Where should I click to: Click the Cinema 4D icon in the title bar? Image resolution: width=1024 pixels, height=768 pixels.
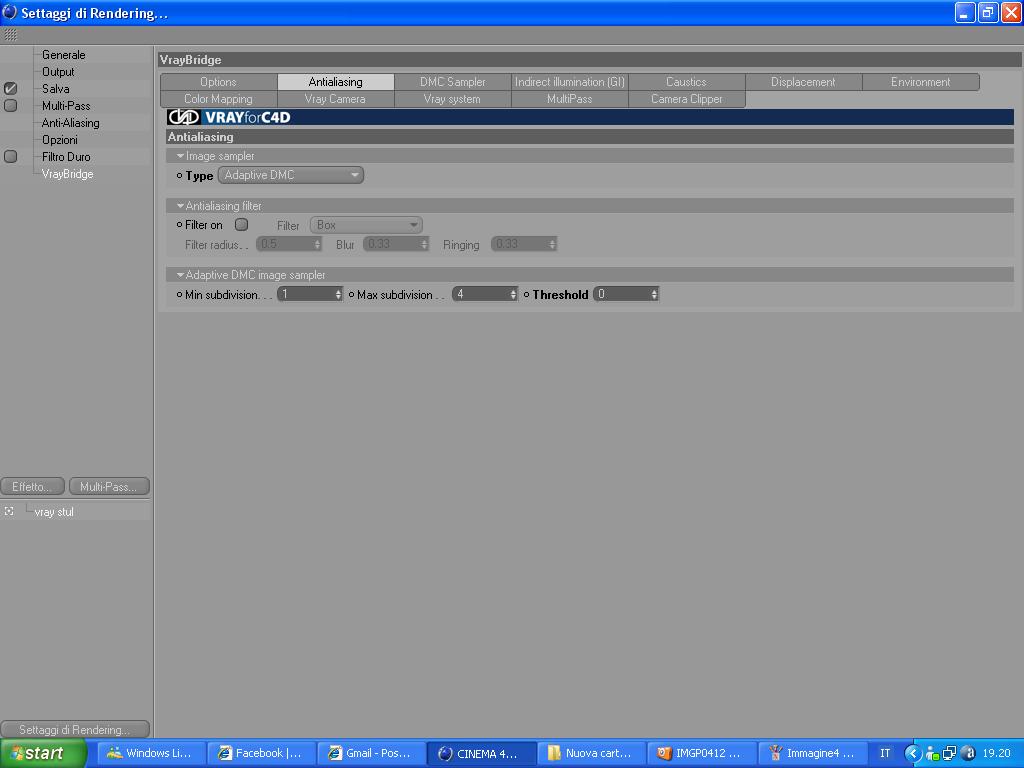click(x=9, y=12)
